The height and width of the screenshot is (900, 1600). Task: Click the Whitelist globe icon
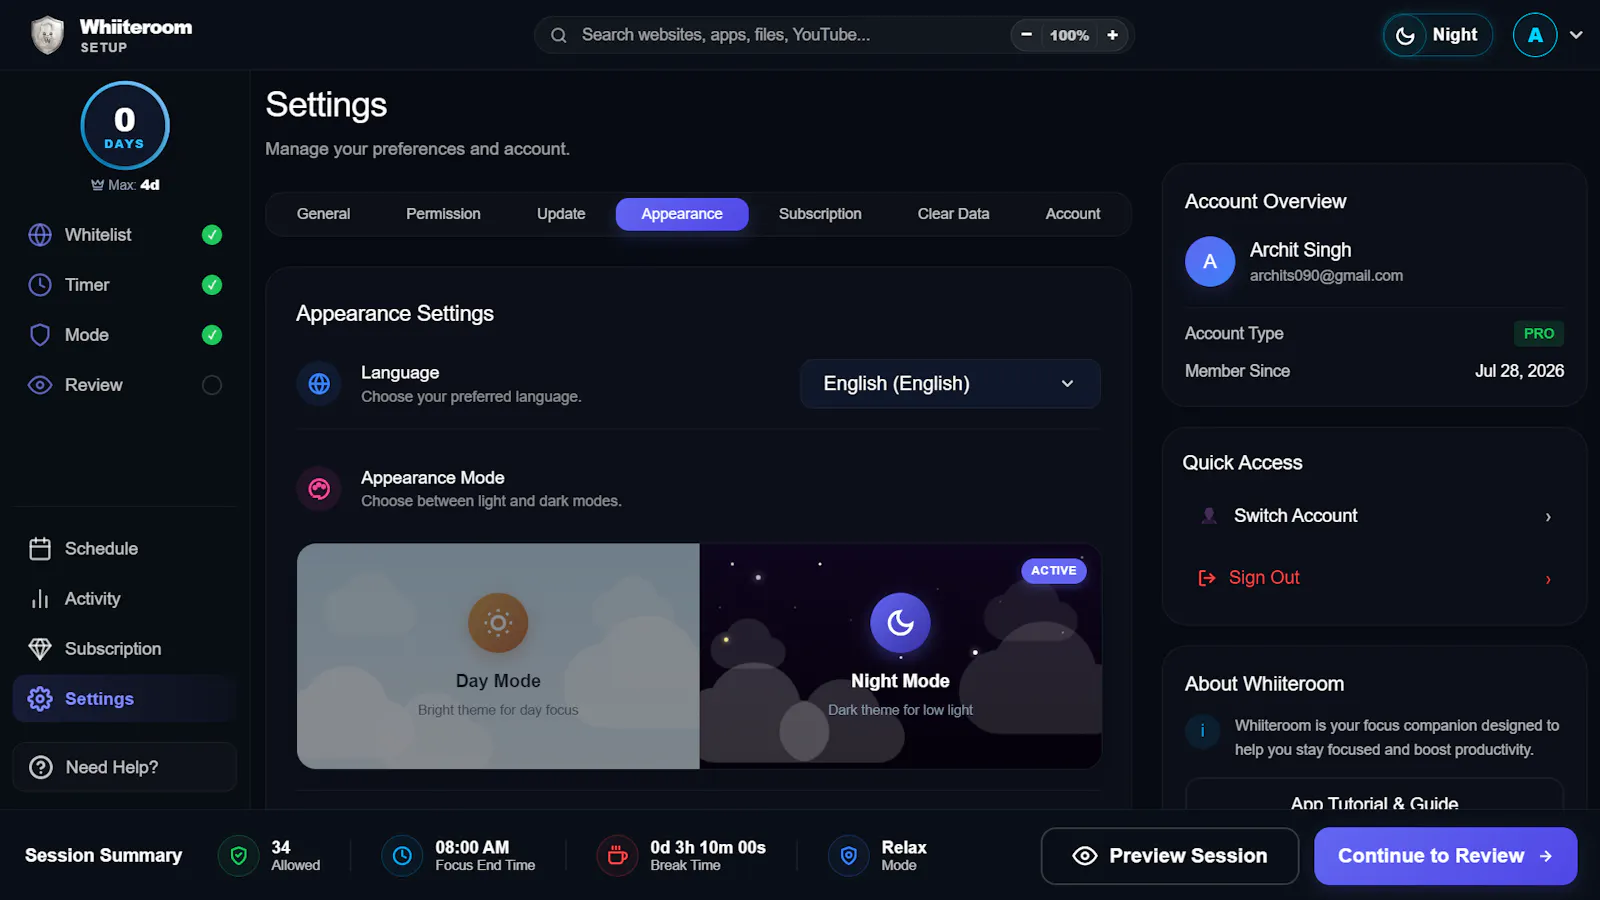[40, 235]
